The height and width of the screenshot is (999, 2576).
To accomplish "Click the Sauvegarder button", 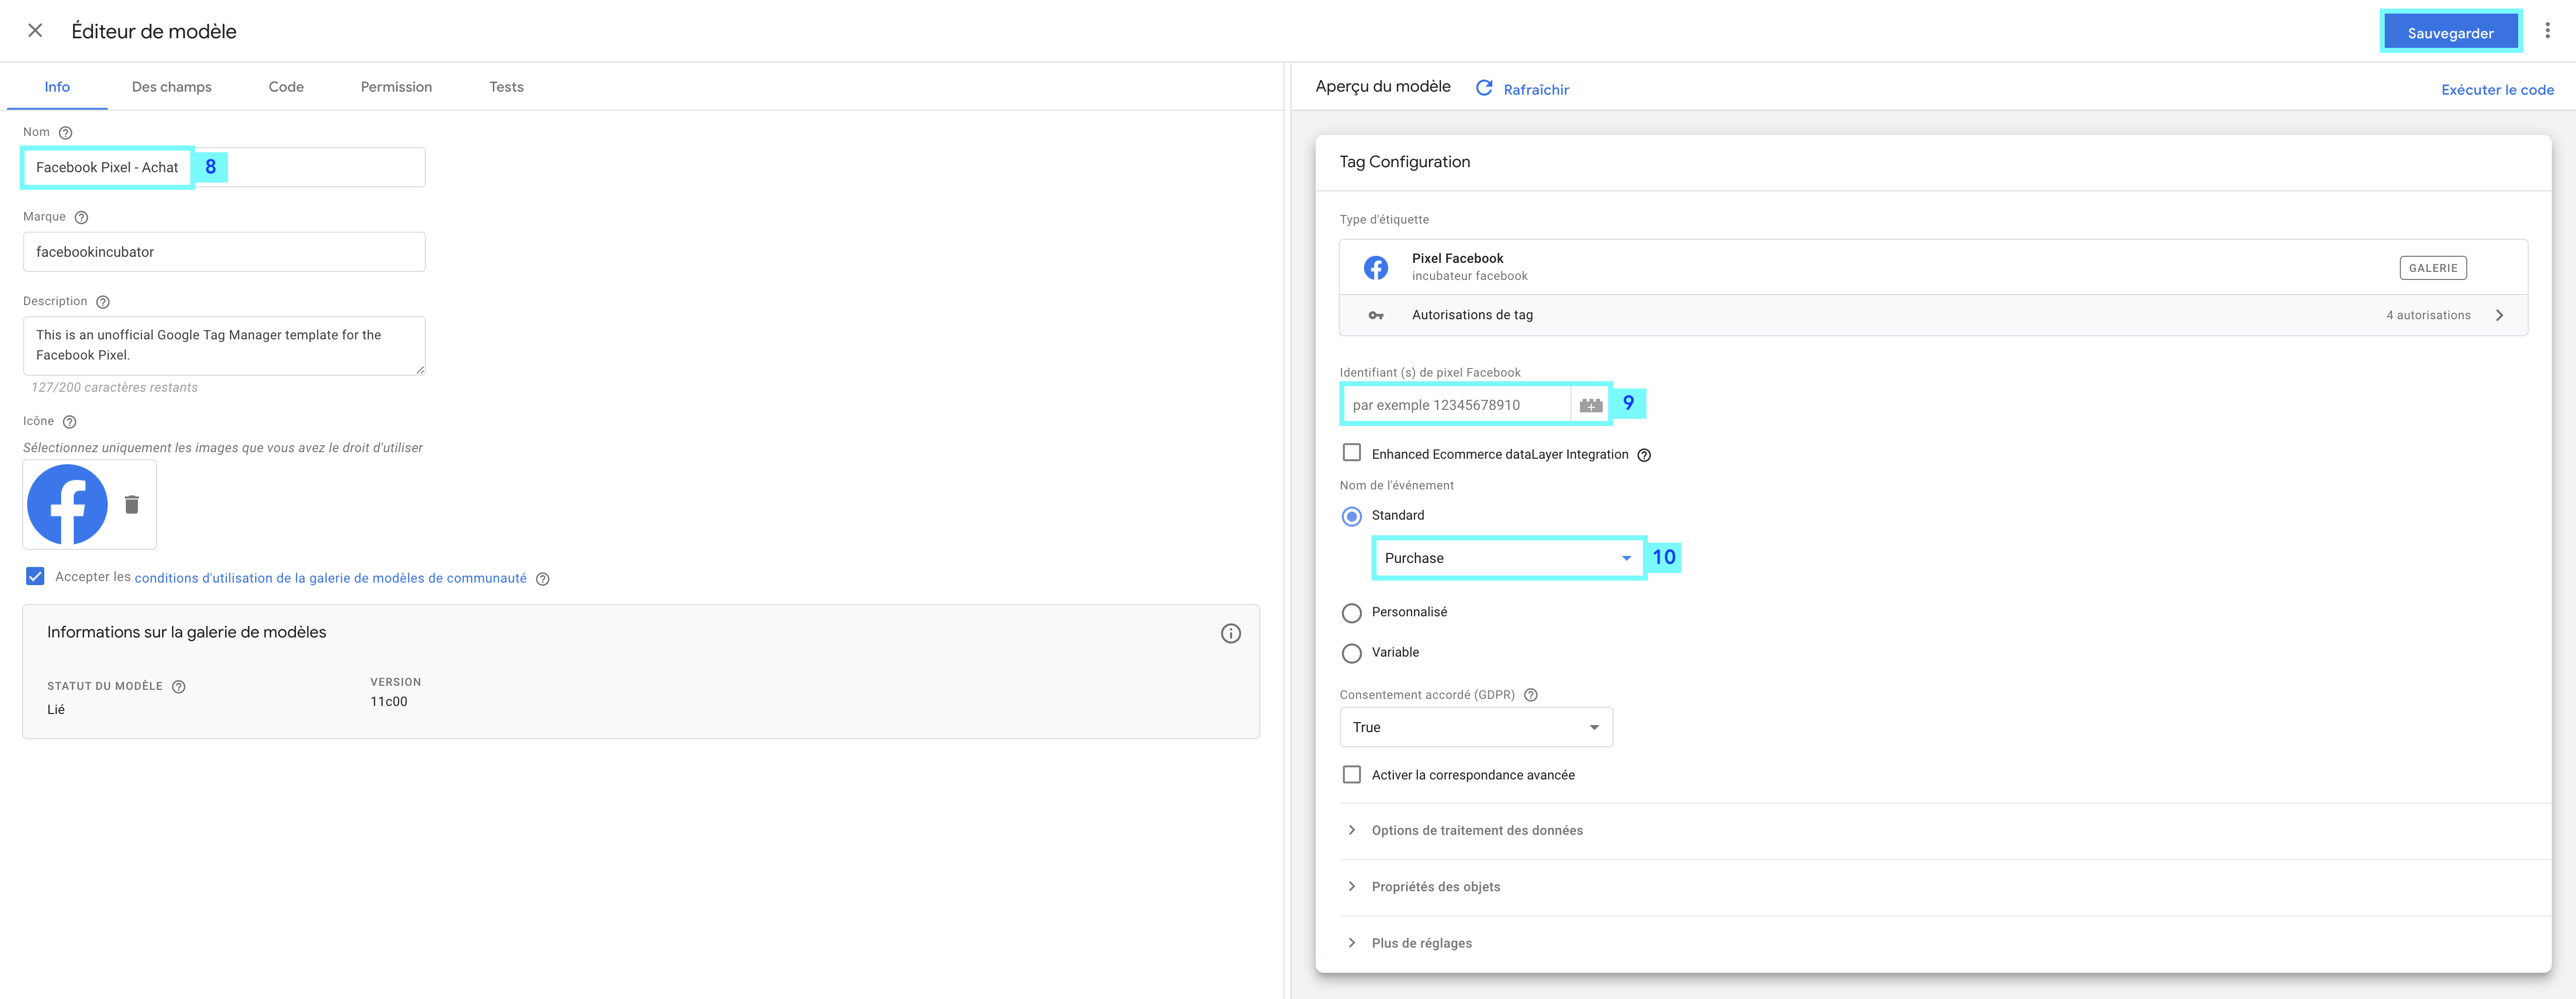I will click(x=2449, y=33).
